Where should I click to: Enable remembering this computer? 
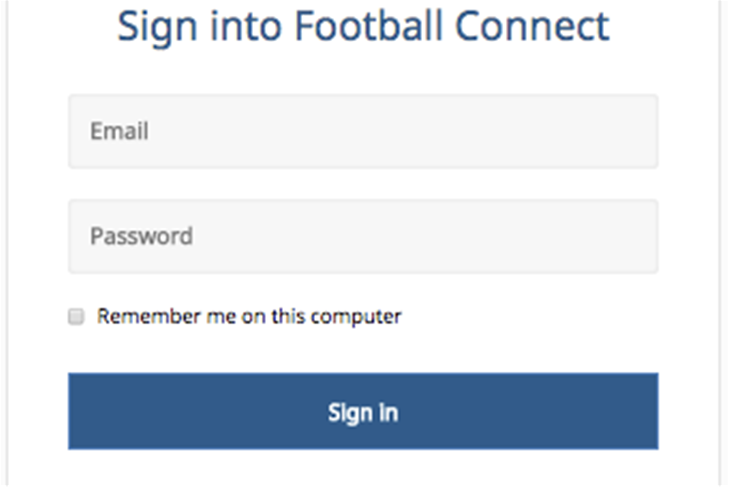click(75, 317)
